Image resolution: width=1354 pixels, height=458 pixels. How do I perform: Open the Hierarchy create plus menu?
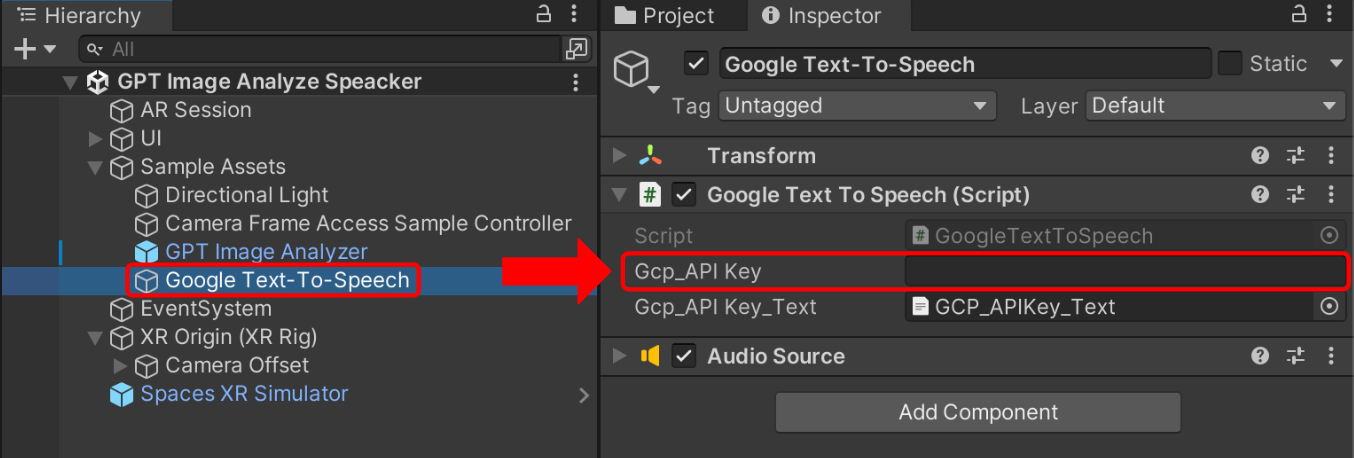pyautogui.click(x=36, y=48)
